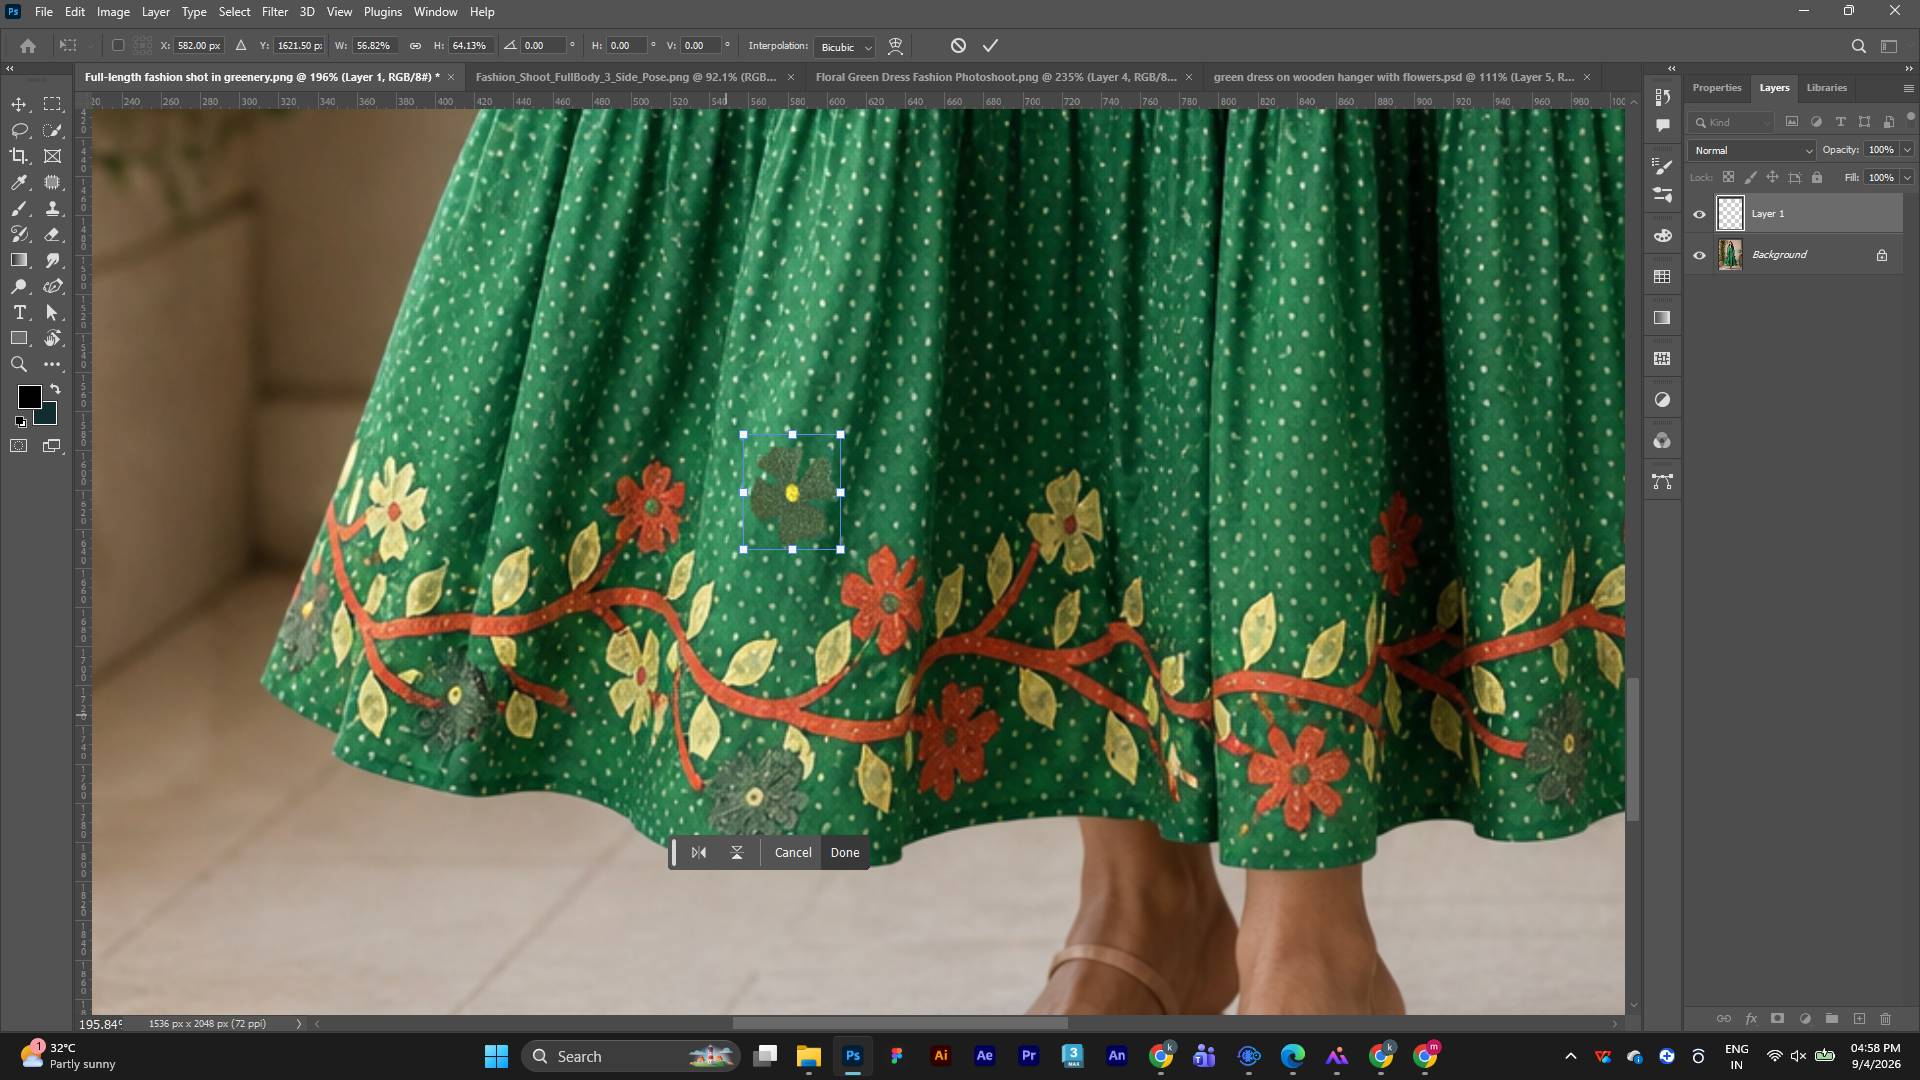1920x1080 pixels.
Task: Click the Done button on transform bar
Action: pyautogui.click(x=845, y=853)
